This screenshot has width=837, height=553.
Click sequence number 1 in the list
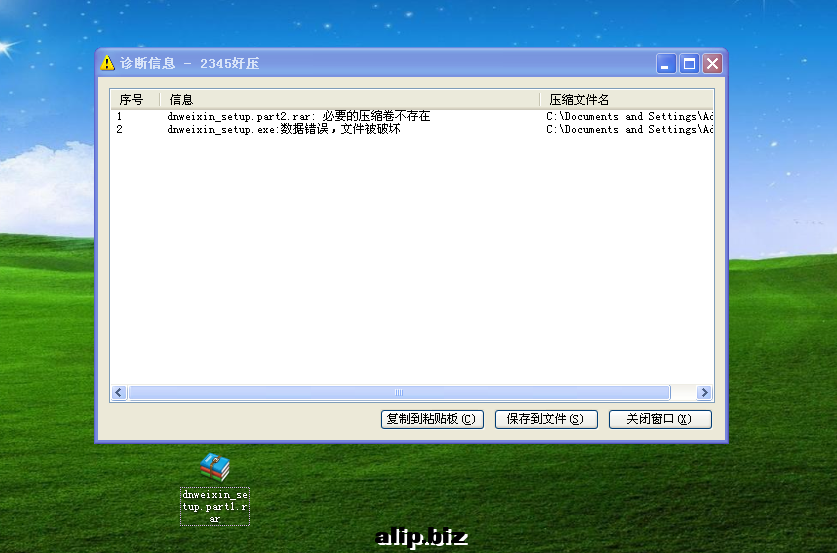pyautogui.click(x=120, y=116)
